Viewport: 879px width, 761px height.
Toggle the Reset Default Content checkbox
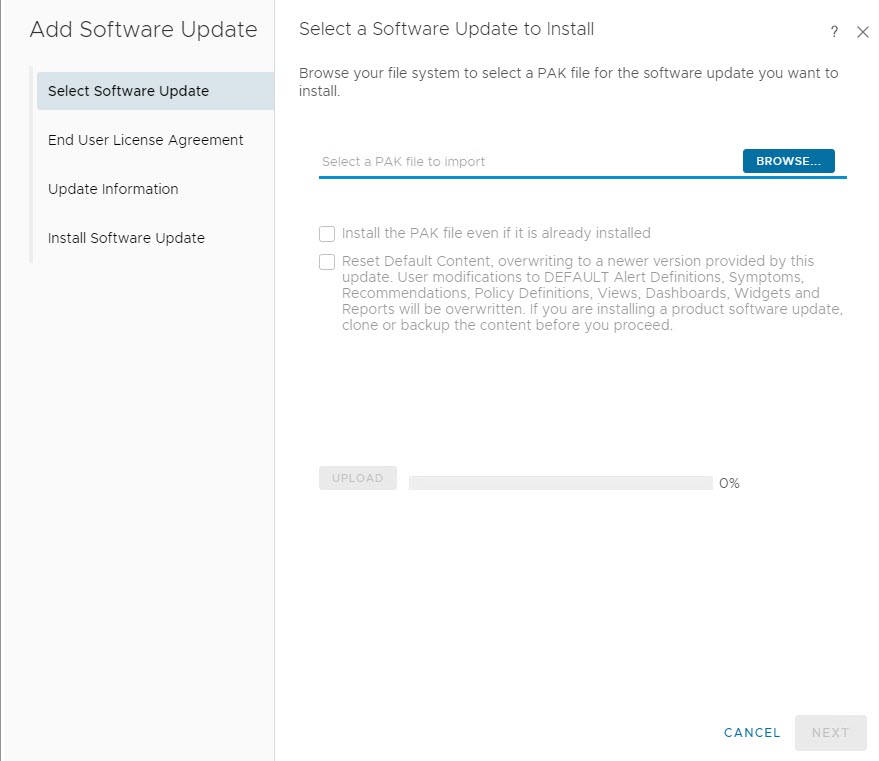click(x=327, y=262)
